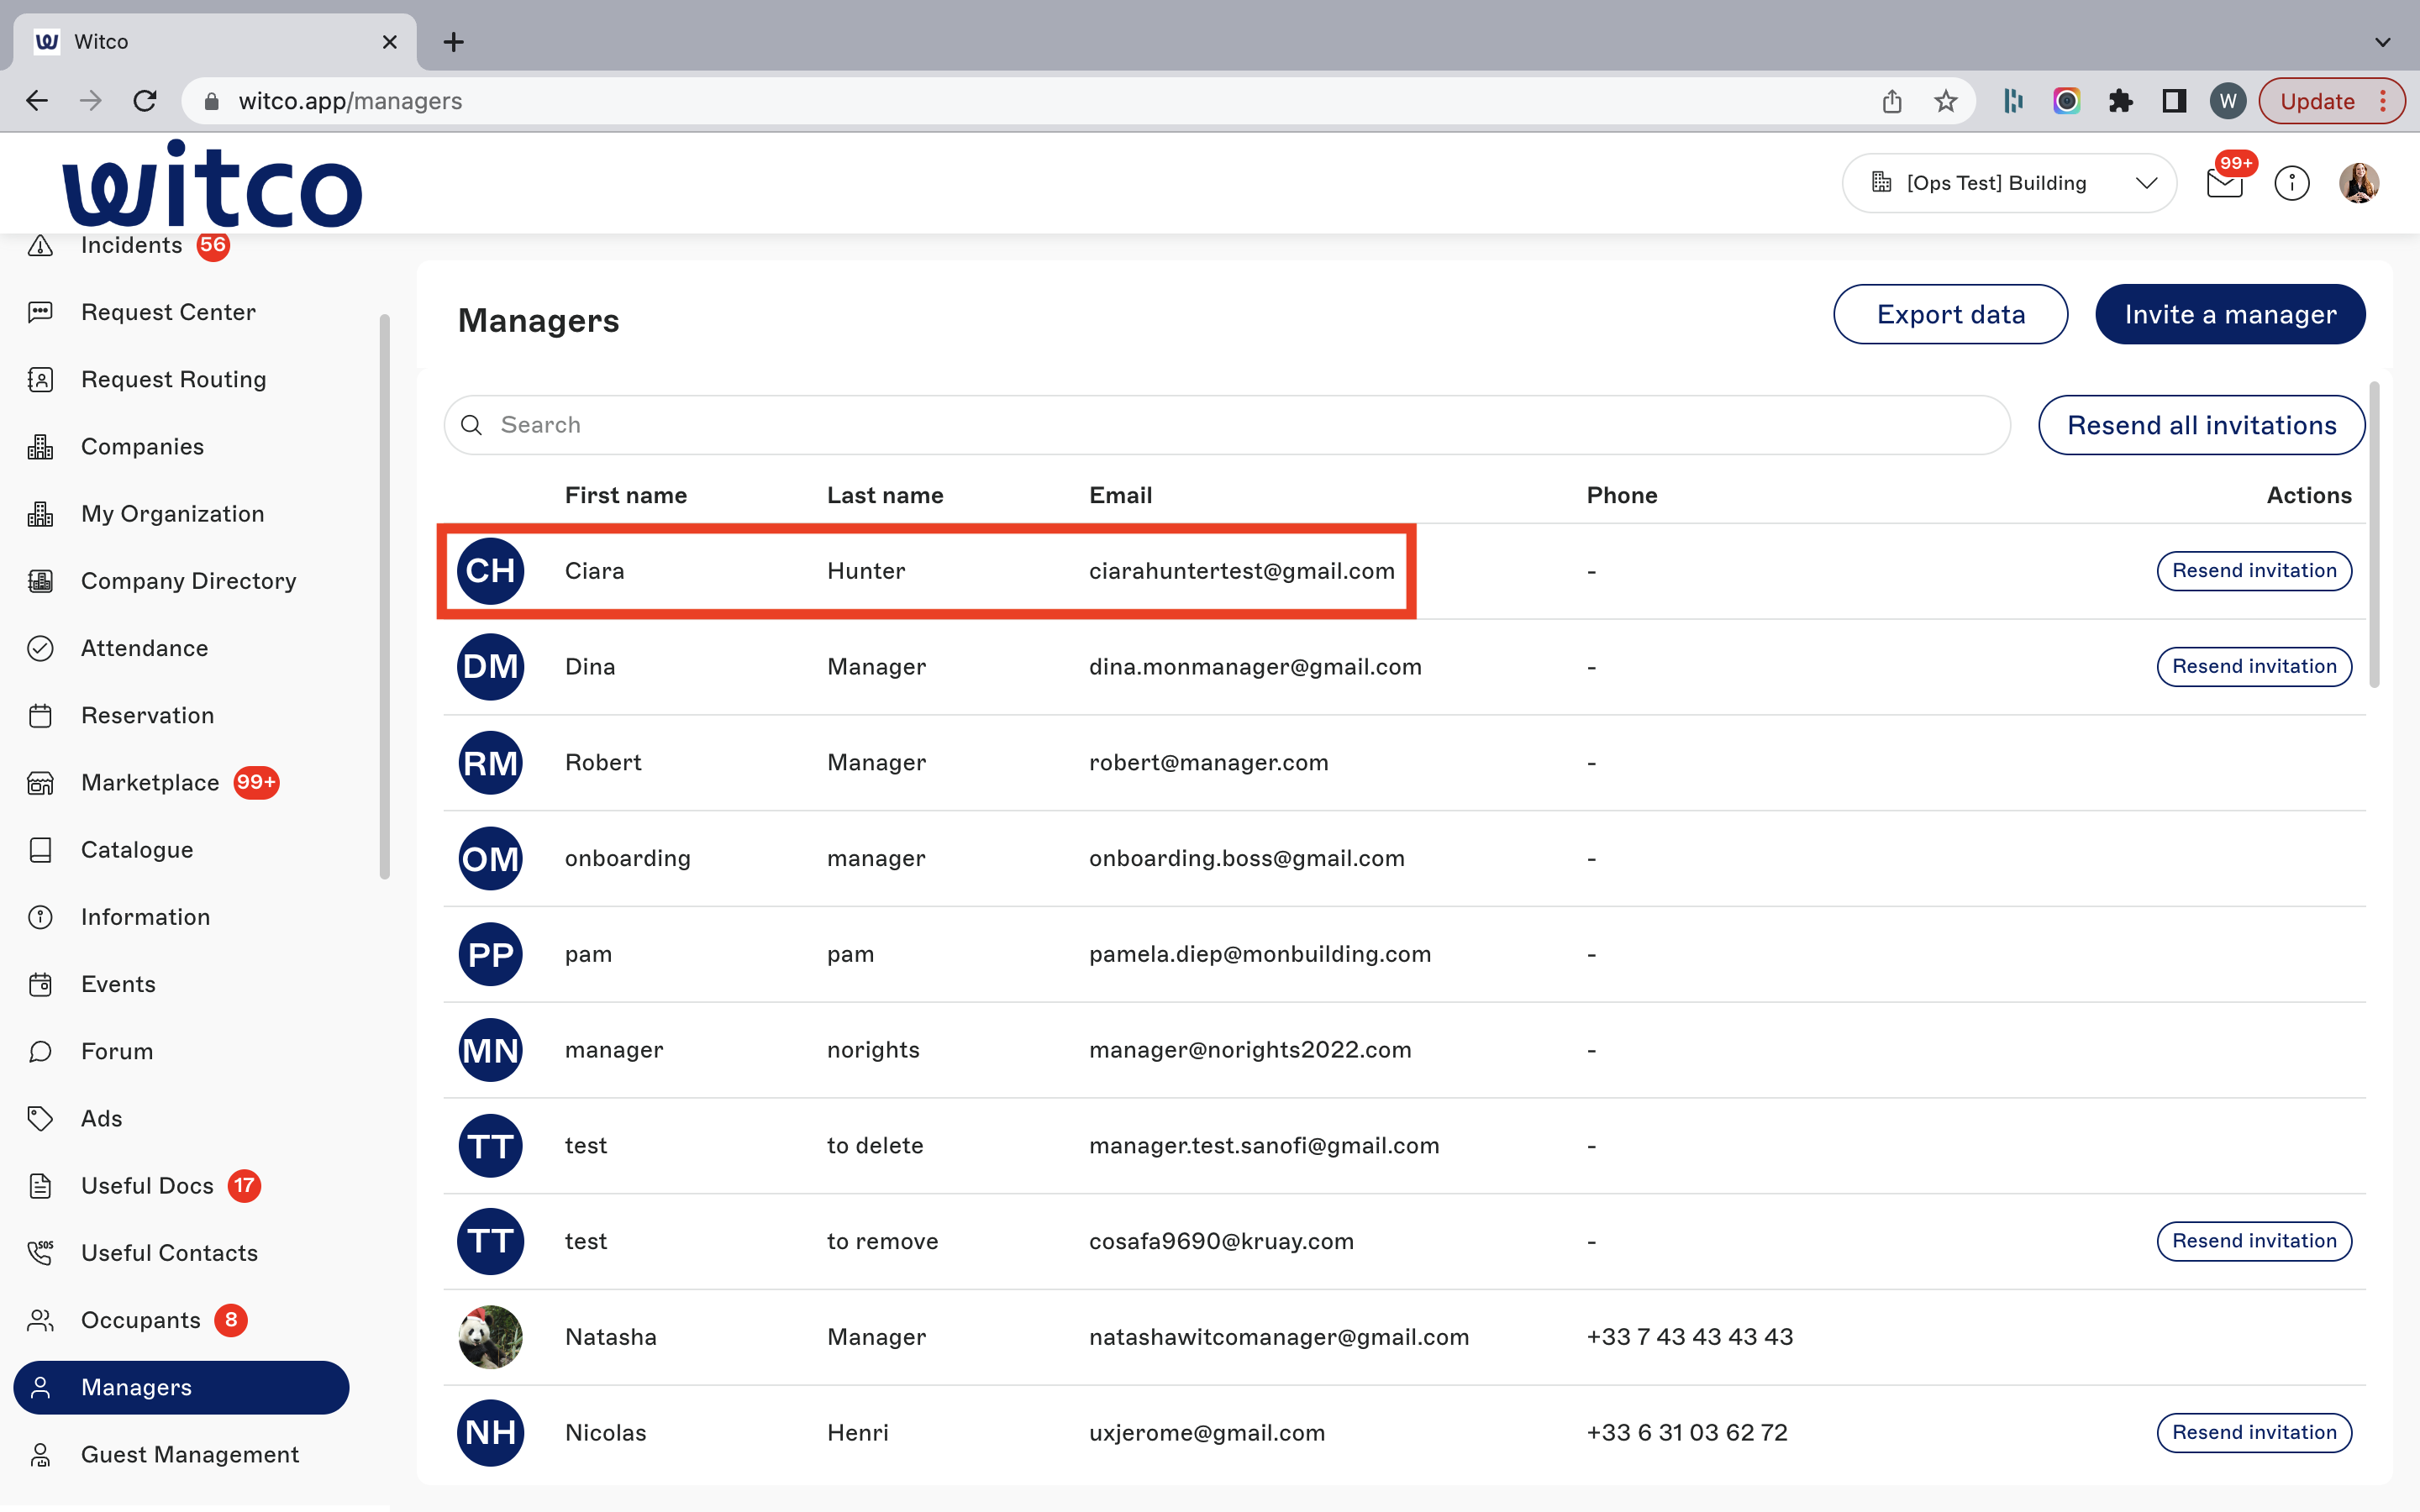Click the Ads tag icon
2420x1512 pixels.
click(40, 1118)
